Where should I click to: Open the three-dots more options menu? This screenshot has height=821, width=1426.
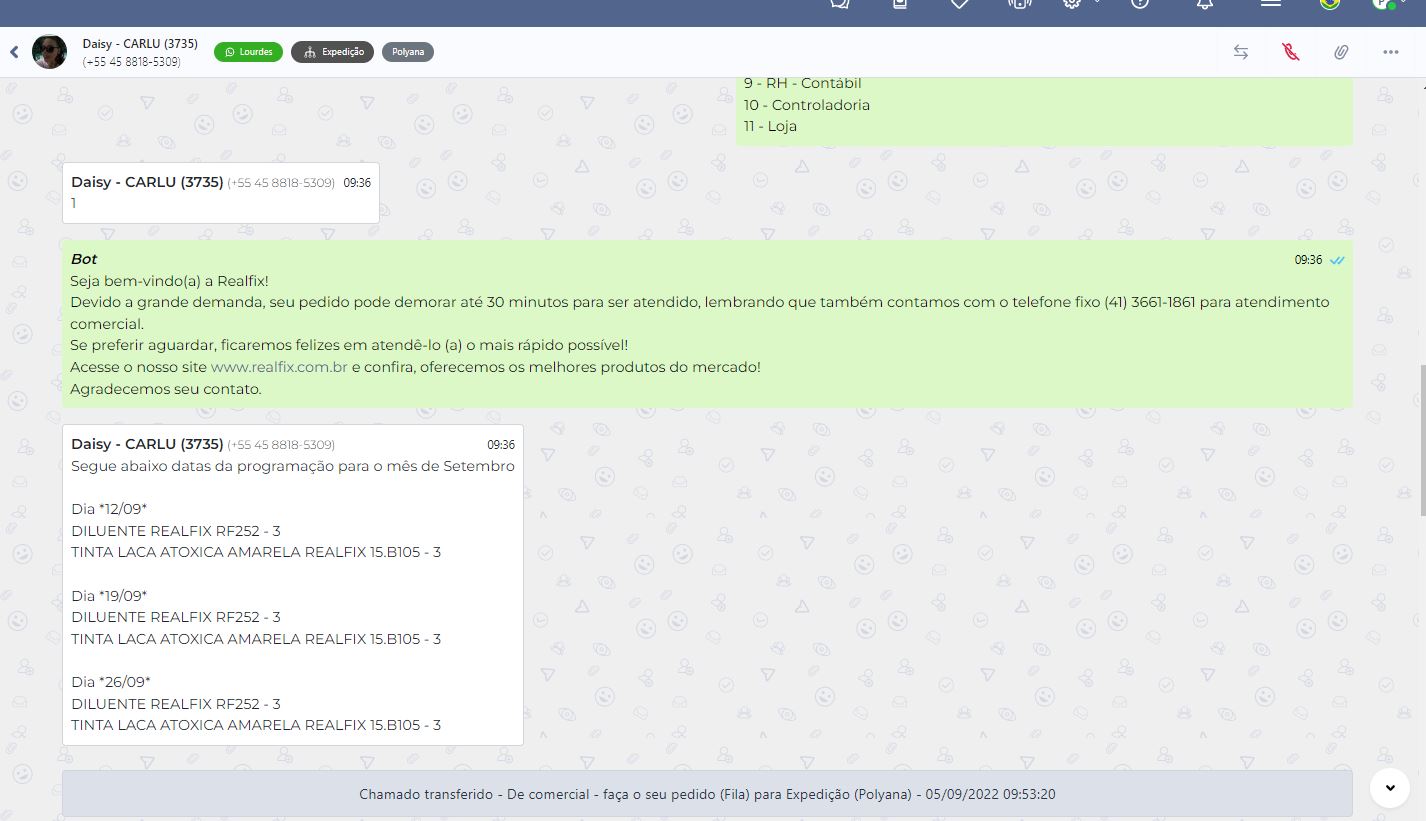tap(1390, 52)
